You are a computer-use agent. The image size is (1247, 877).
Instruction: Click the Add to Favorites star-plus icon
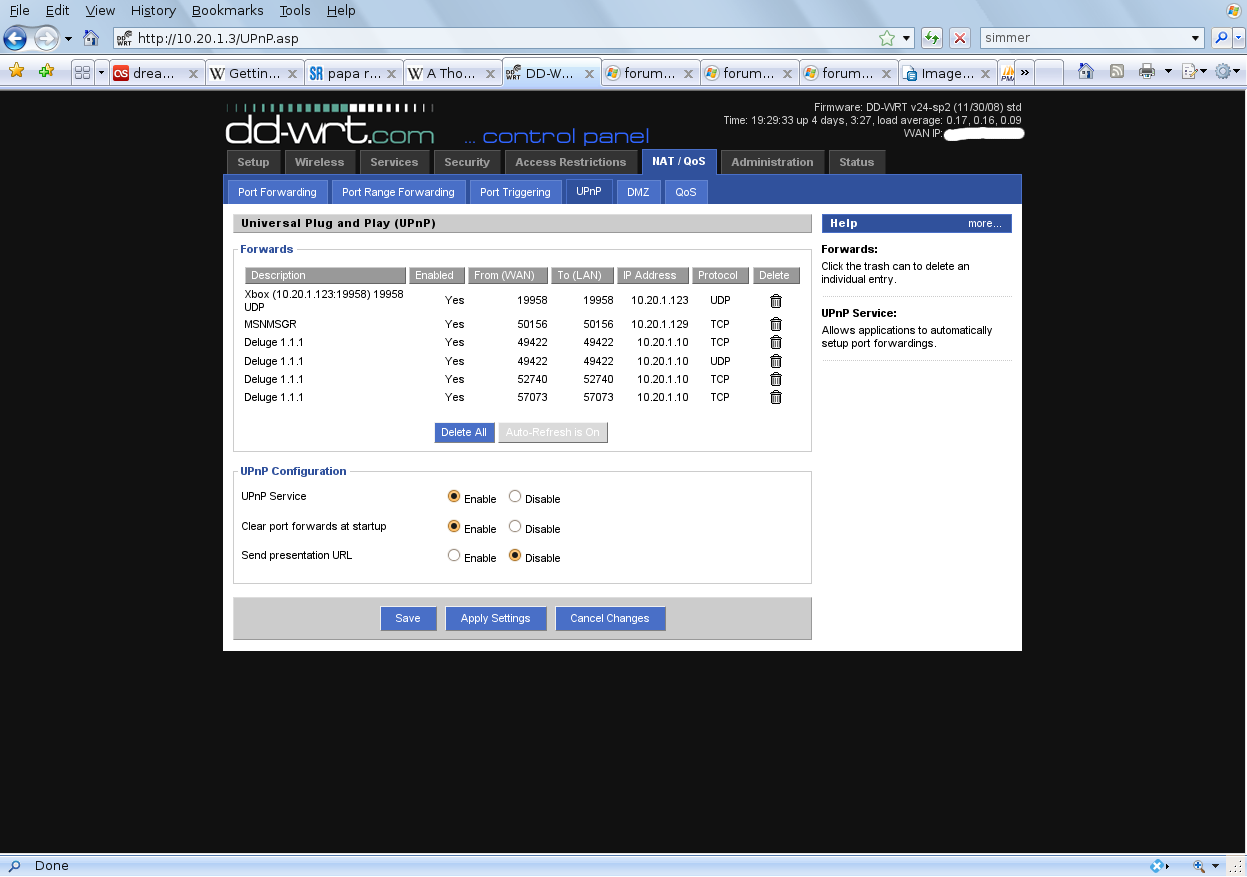click(x=46, y=72)
